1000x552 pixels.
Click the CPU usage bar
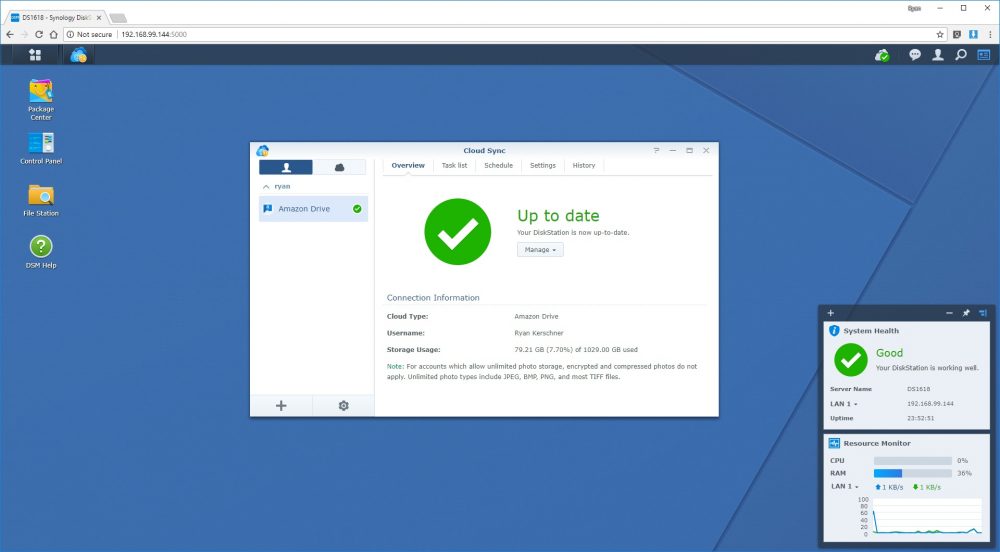tap(913, 461)
